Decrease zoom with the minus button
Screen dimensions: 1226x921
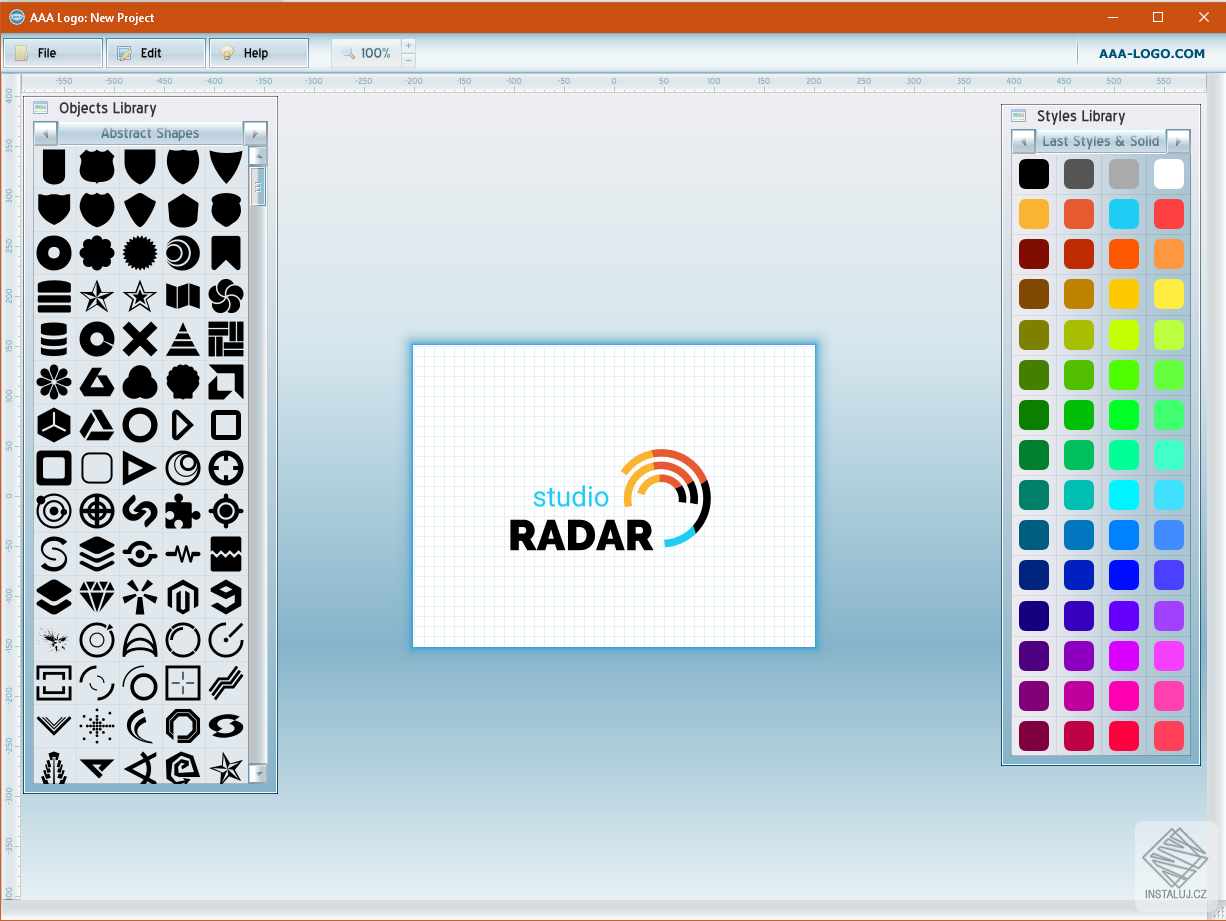[408, 60]
